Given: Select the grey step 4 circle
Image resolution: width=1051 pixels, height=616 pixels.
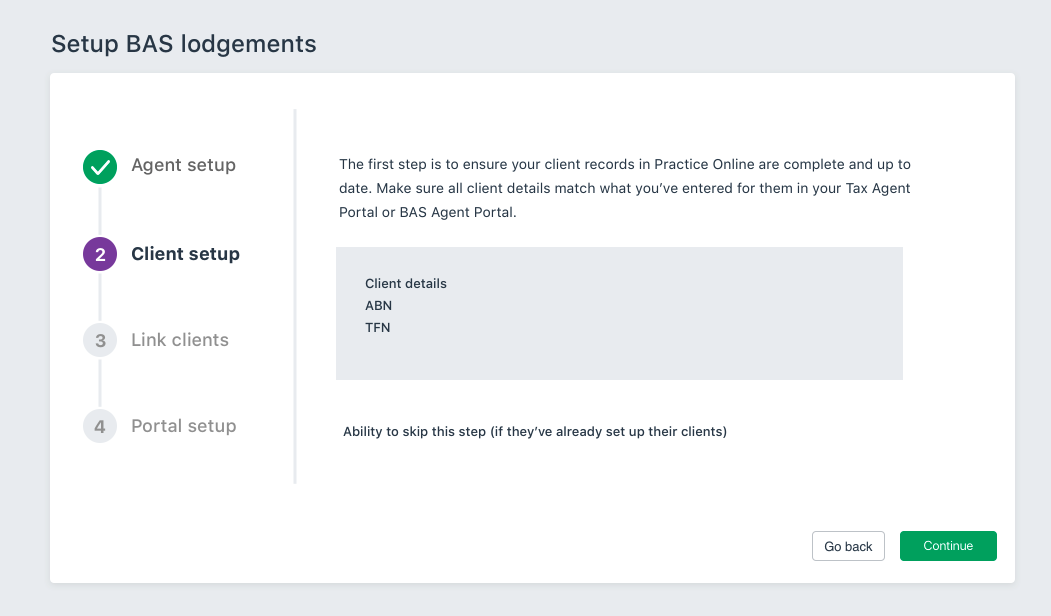Looking at the screenshot, I should pyautogui.click(x=100, y=426).
